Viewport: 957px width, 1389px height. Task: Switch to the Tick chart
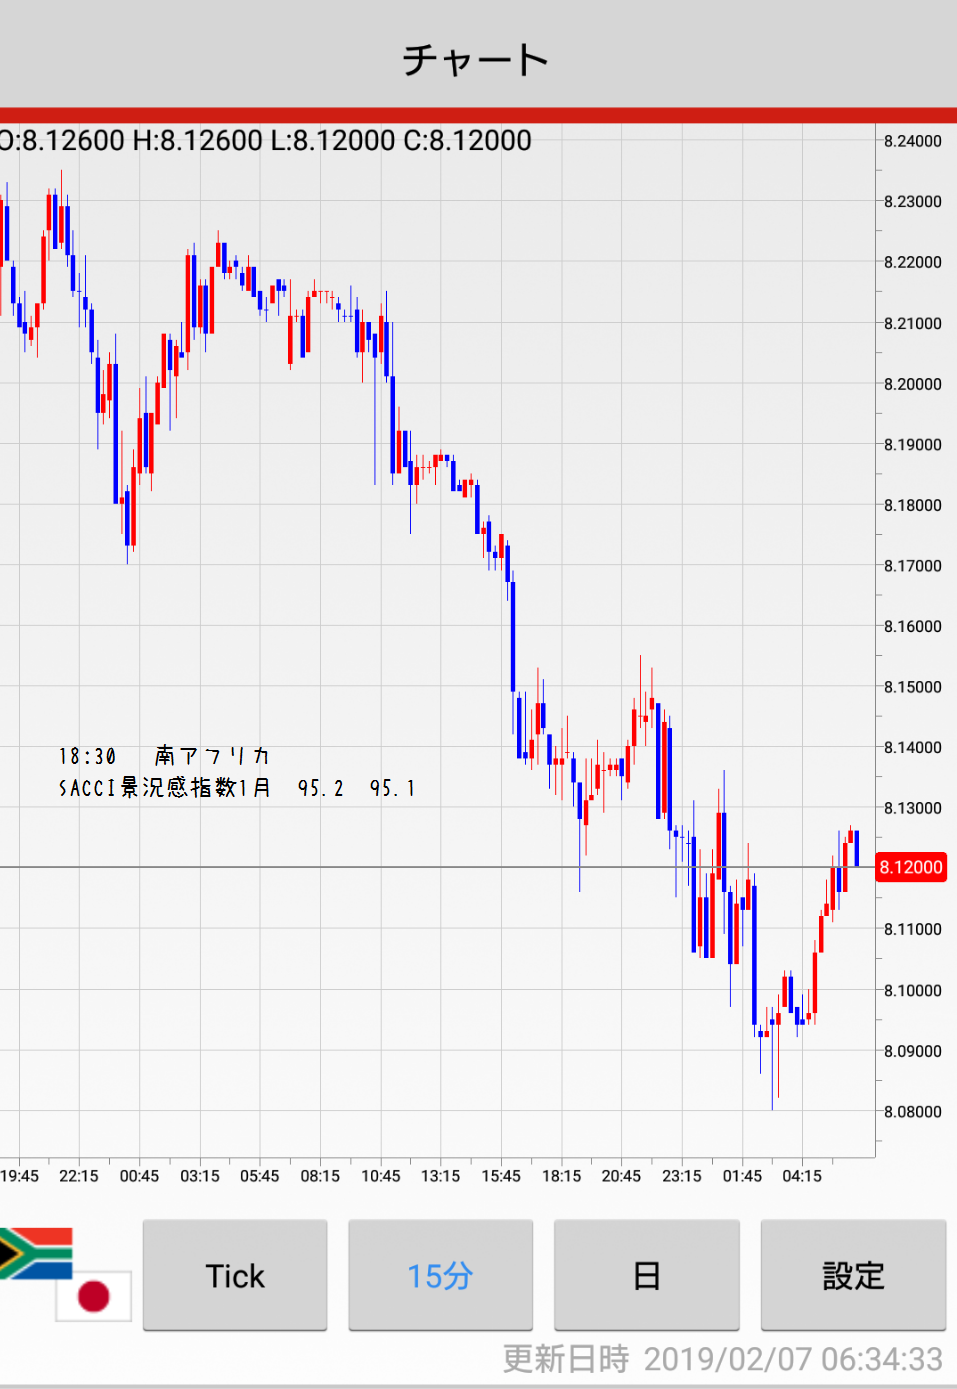point(235,1275)
